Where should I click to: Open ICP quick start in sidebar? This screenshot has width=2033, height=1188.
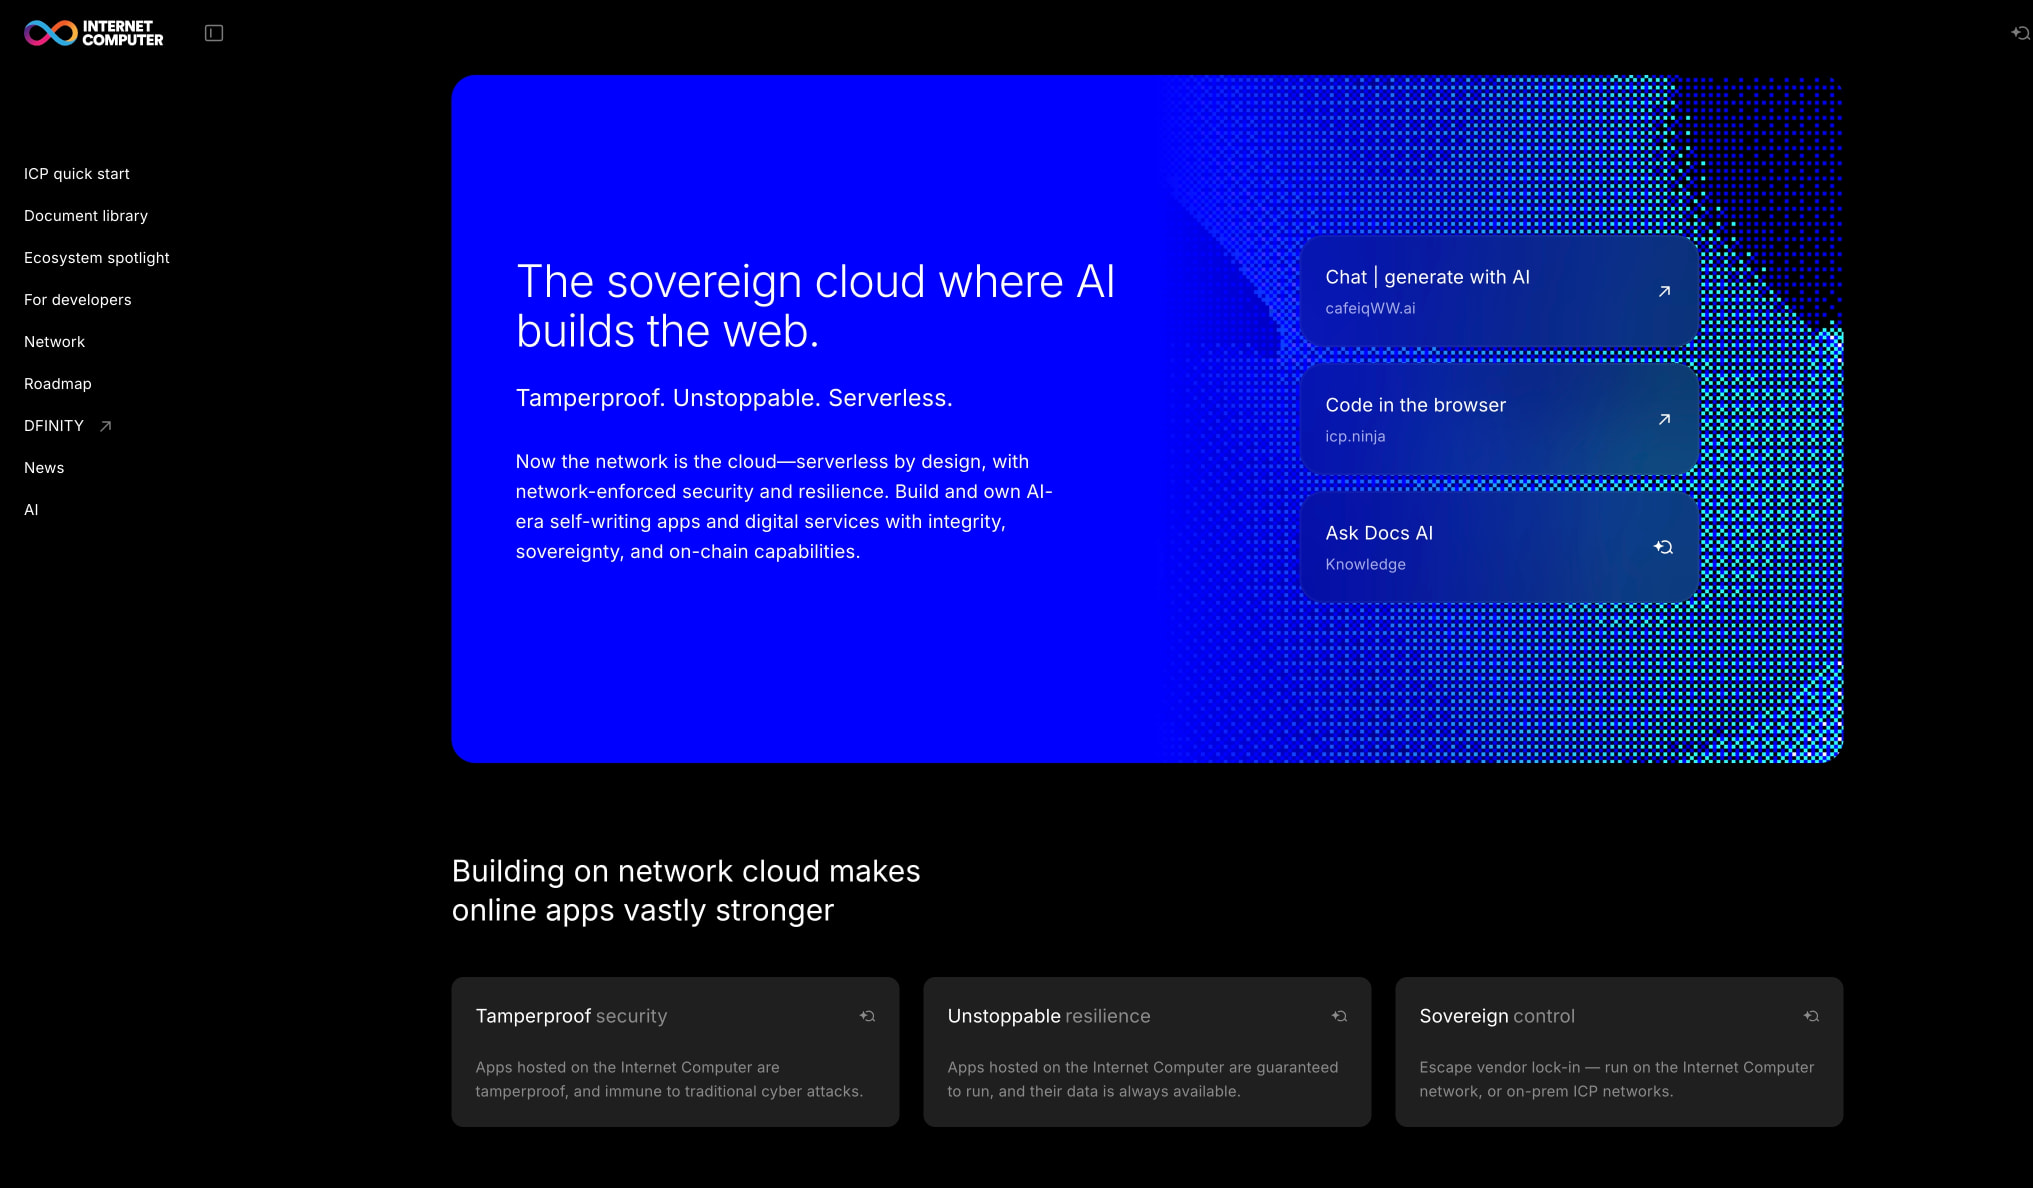point(77,174)
